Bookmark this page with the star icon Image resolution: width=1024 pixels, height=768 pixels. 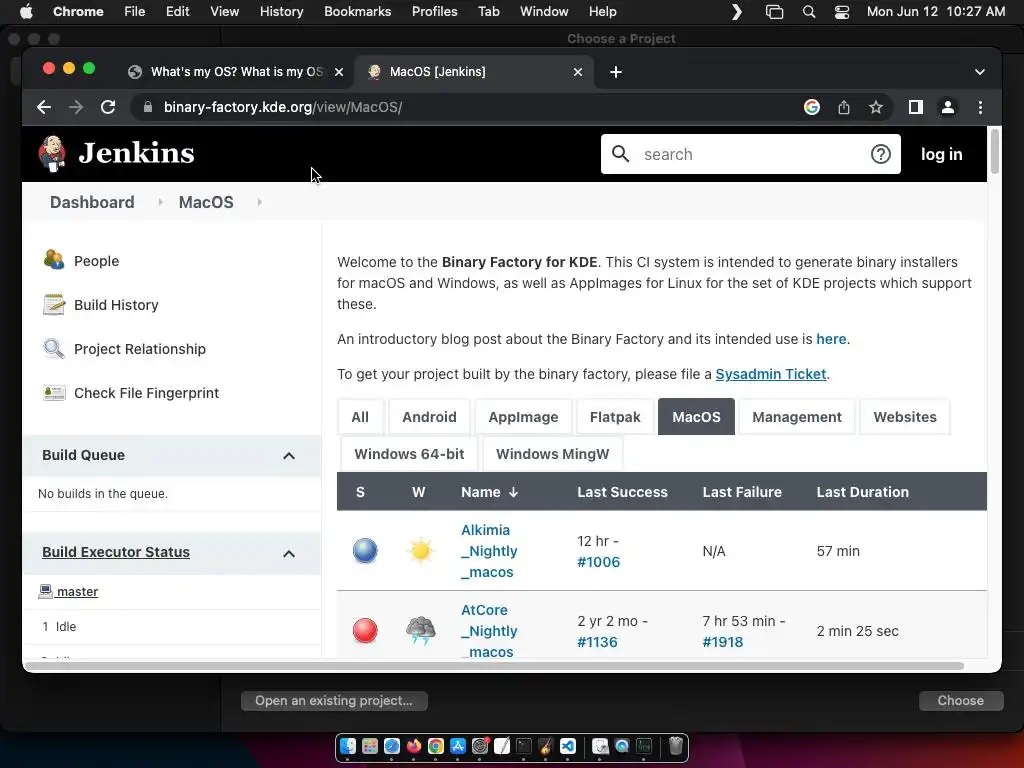[876, 107]
